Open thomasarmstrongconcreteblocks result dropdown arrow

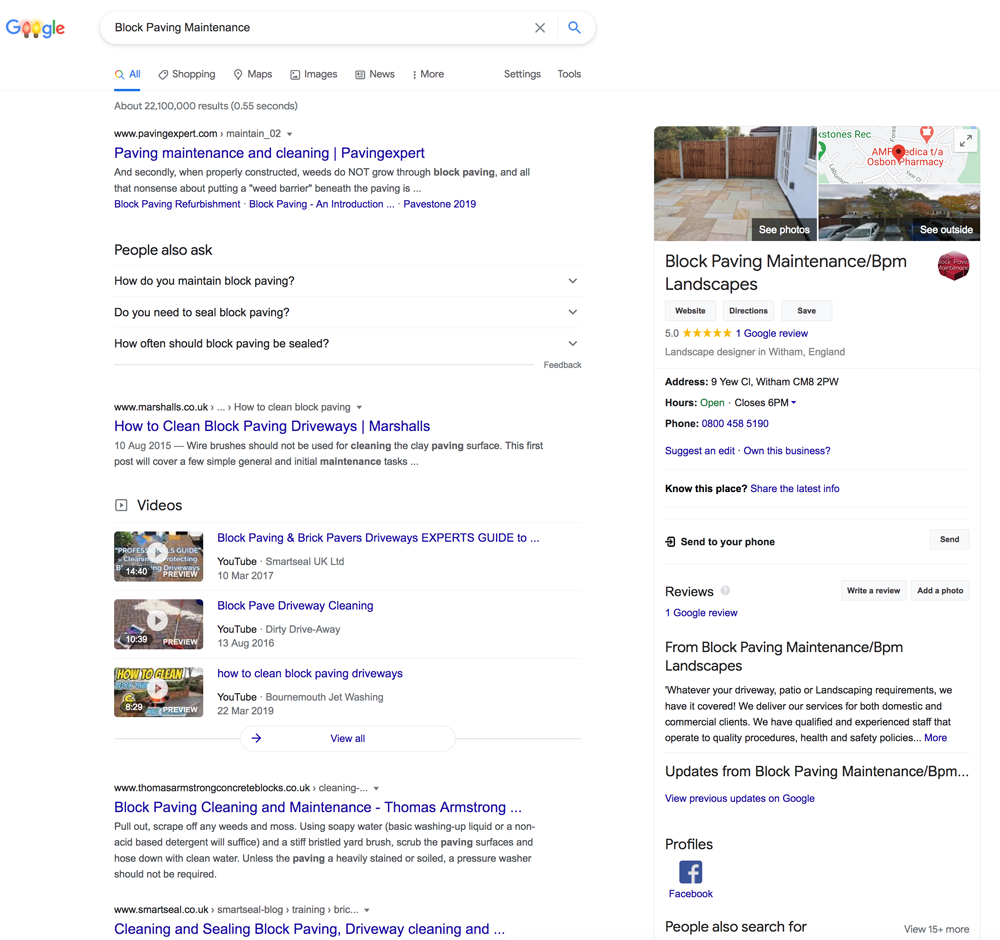pos(376,788)
